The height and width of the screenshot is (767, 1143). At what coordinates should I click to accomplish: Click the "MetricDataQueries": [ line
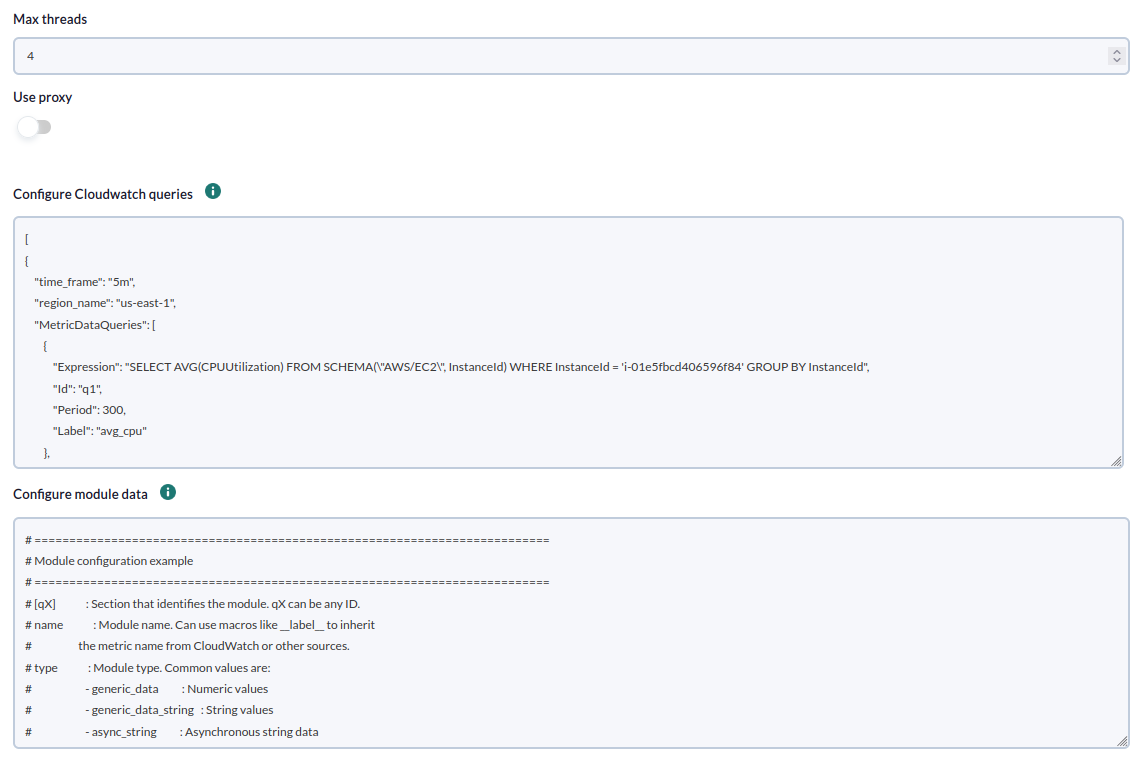pyautogui.click(x=95, y=325)
